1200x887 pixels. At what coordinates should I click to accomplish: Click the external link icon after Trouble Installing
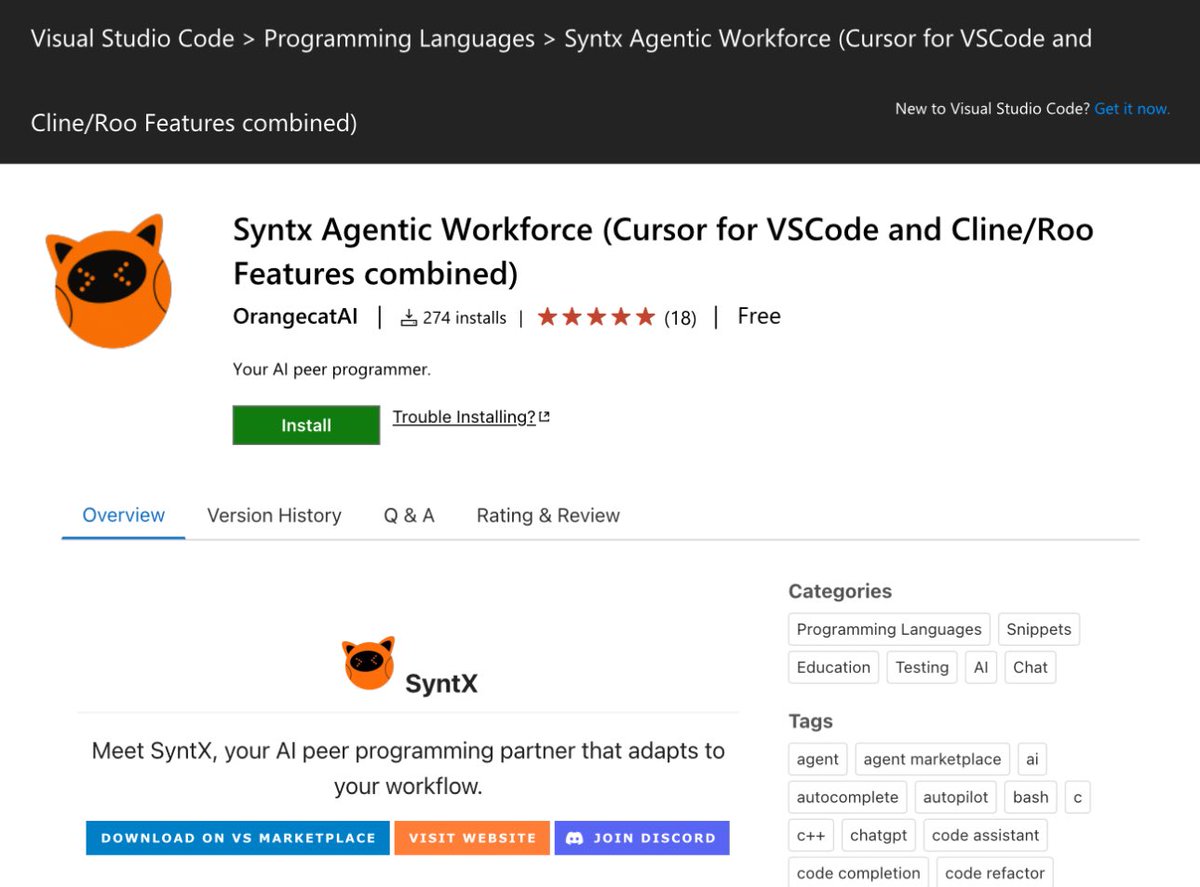544,417
